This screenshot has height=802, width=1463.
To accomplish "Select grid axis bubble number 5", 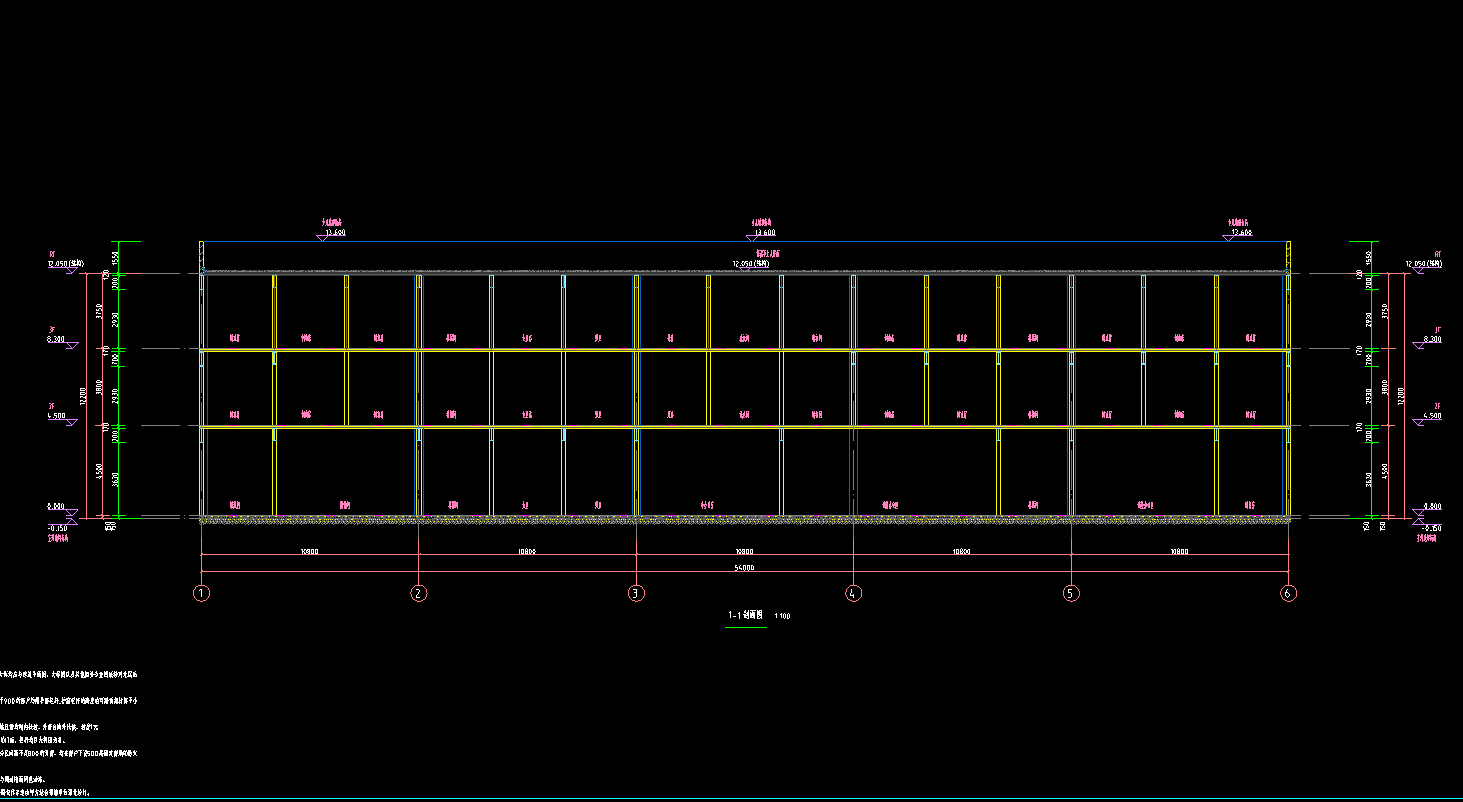I will (x=1071, y=593).
